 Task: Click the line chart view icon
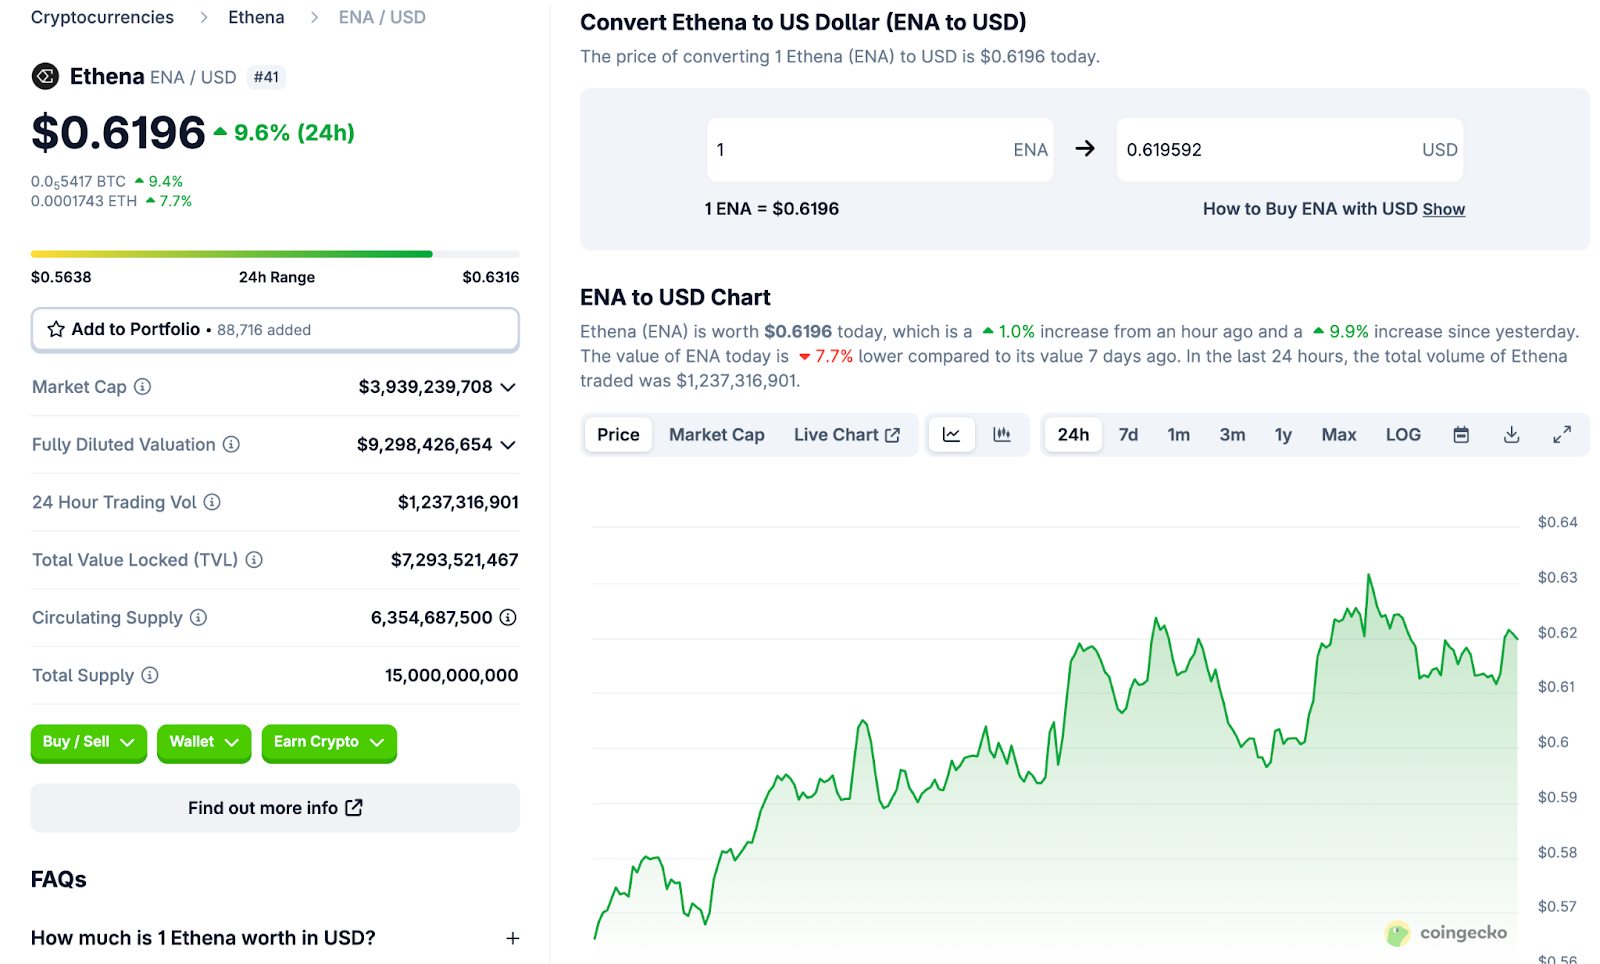[951, 435]
